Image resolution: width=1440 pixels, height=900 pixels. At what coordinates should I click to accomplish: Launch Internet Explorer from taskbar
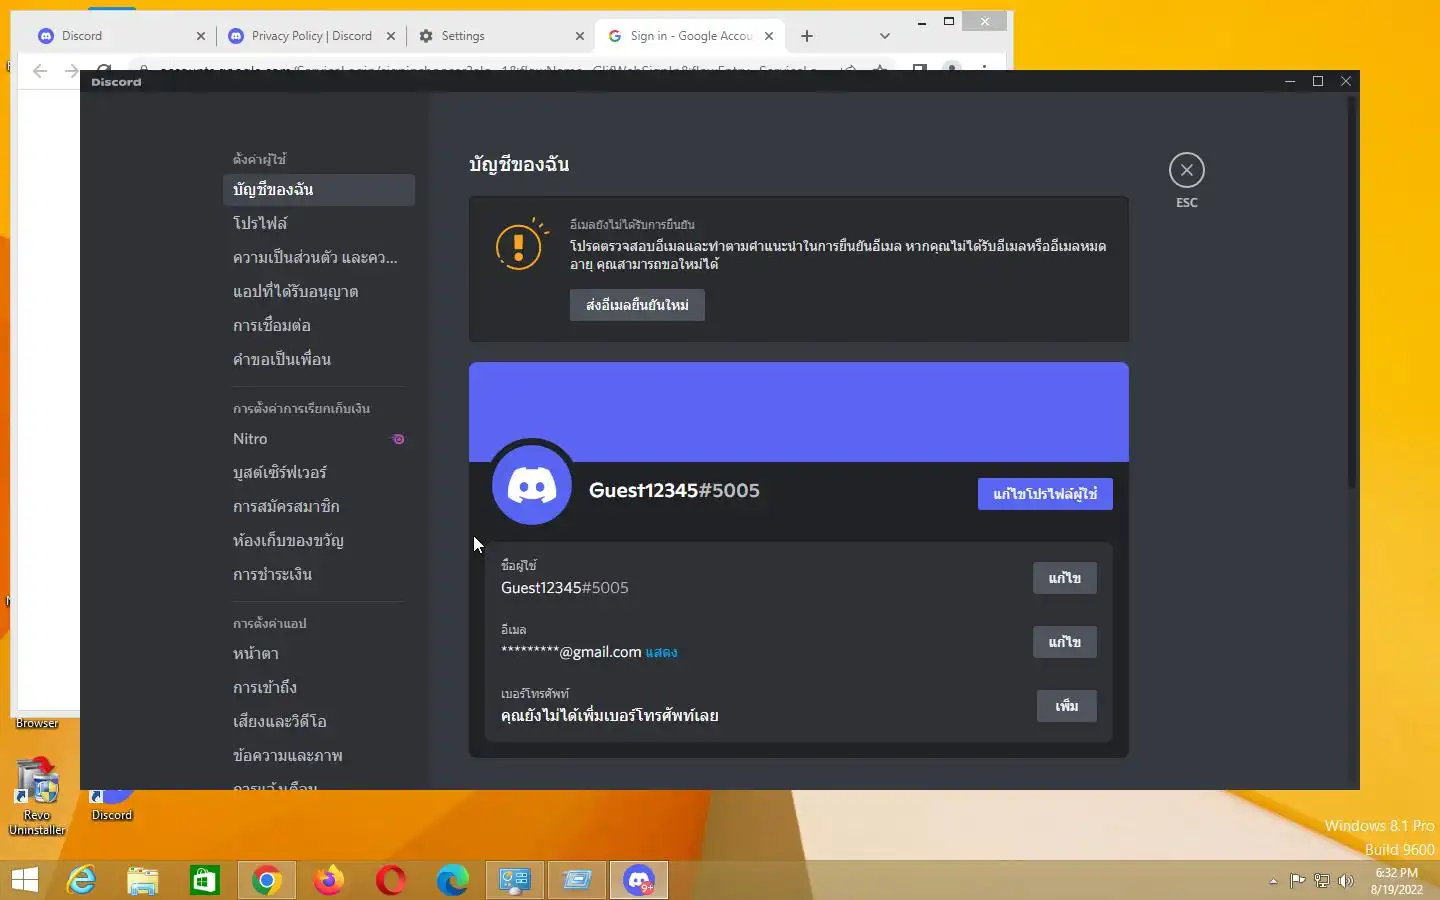pos(81,880)
